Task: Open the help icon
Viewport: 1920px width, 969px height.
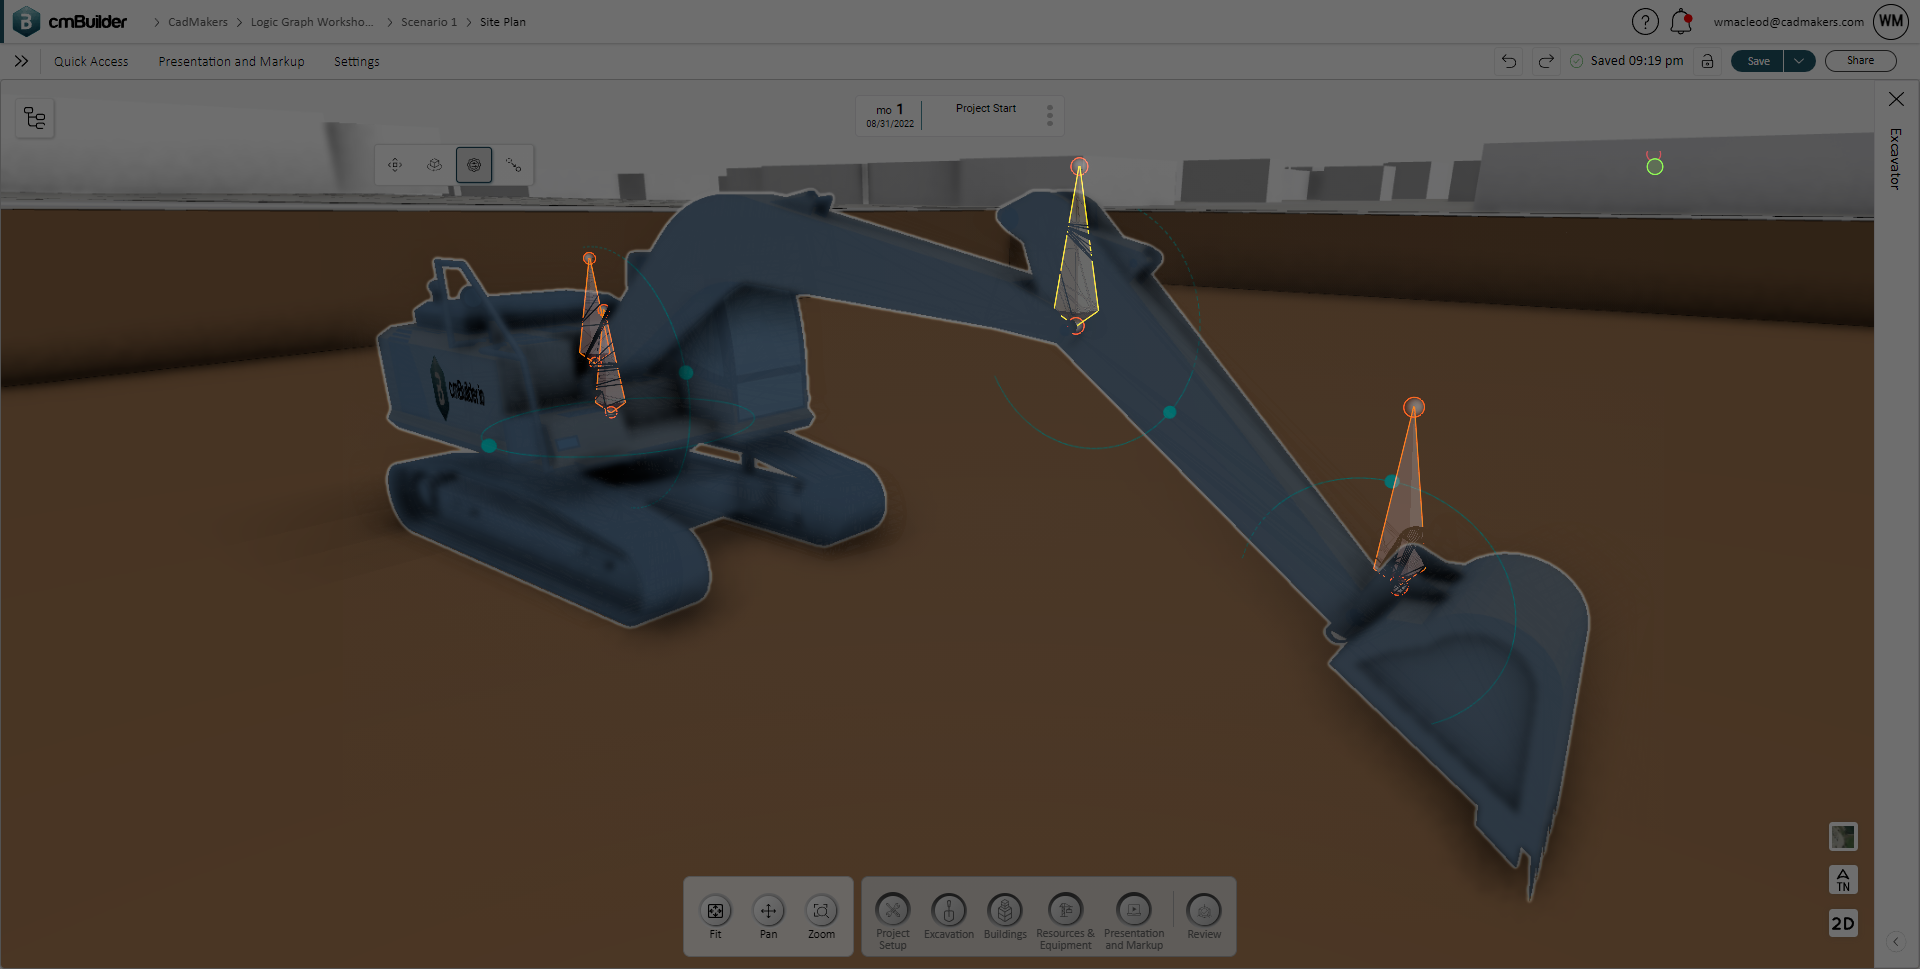Action: tap(1645, 21)
